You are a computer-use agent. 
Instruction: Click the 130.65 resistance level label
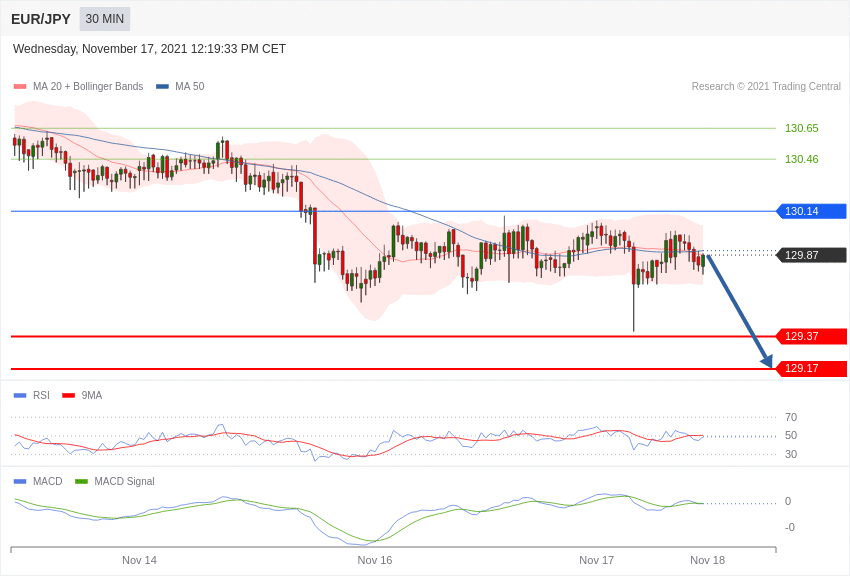tap(802, 128)
